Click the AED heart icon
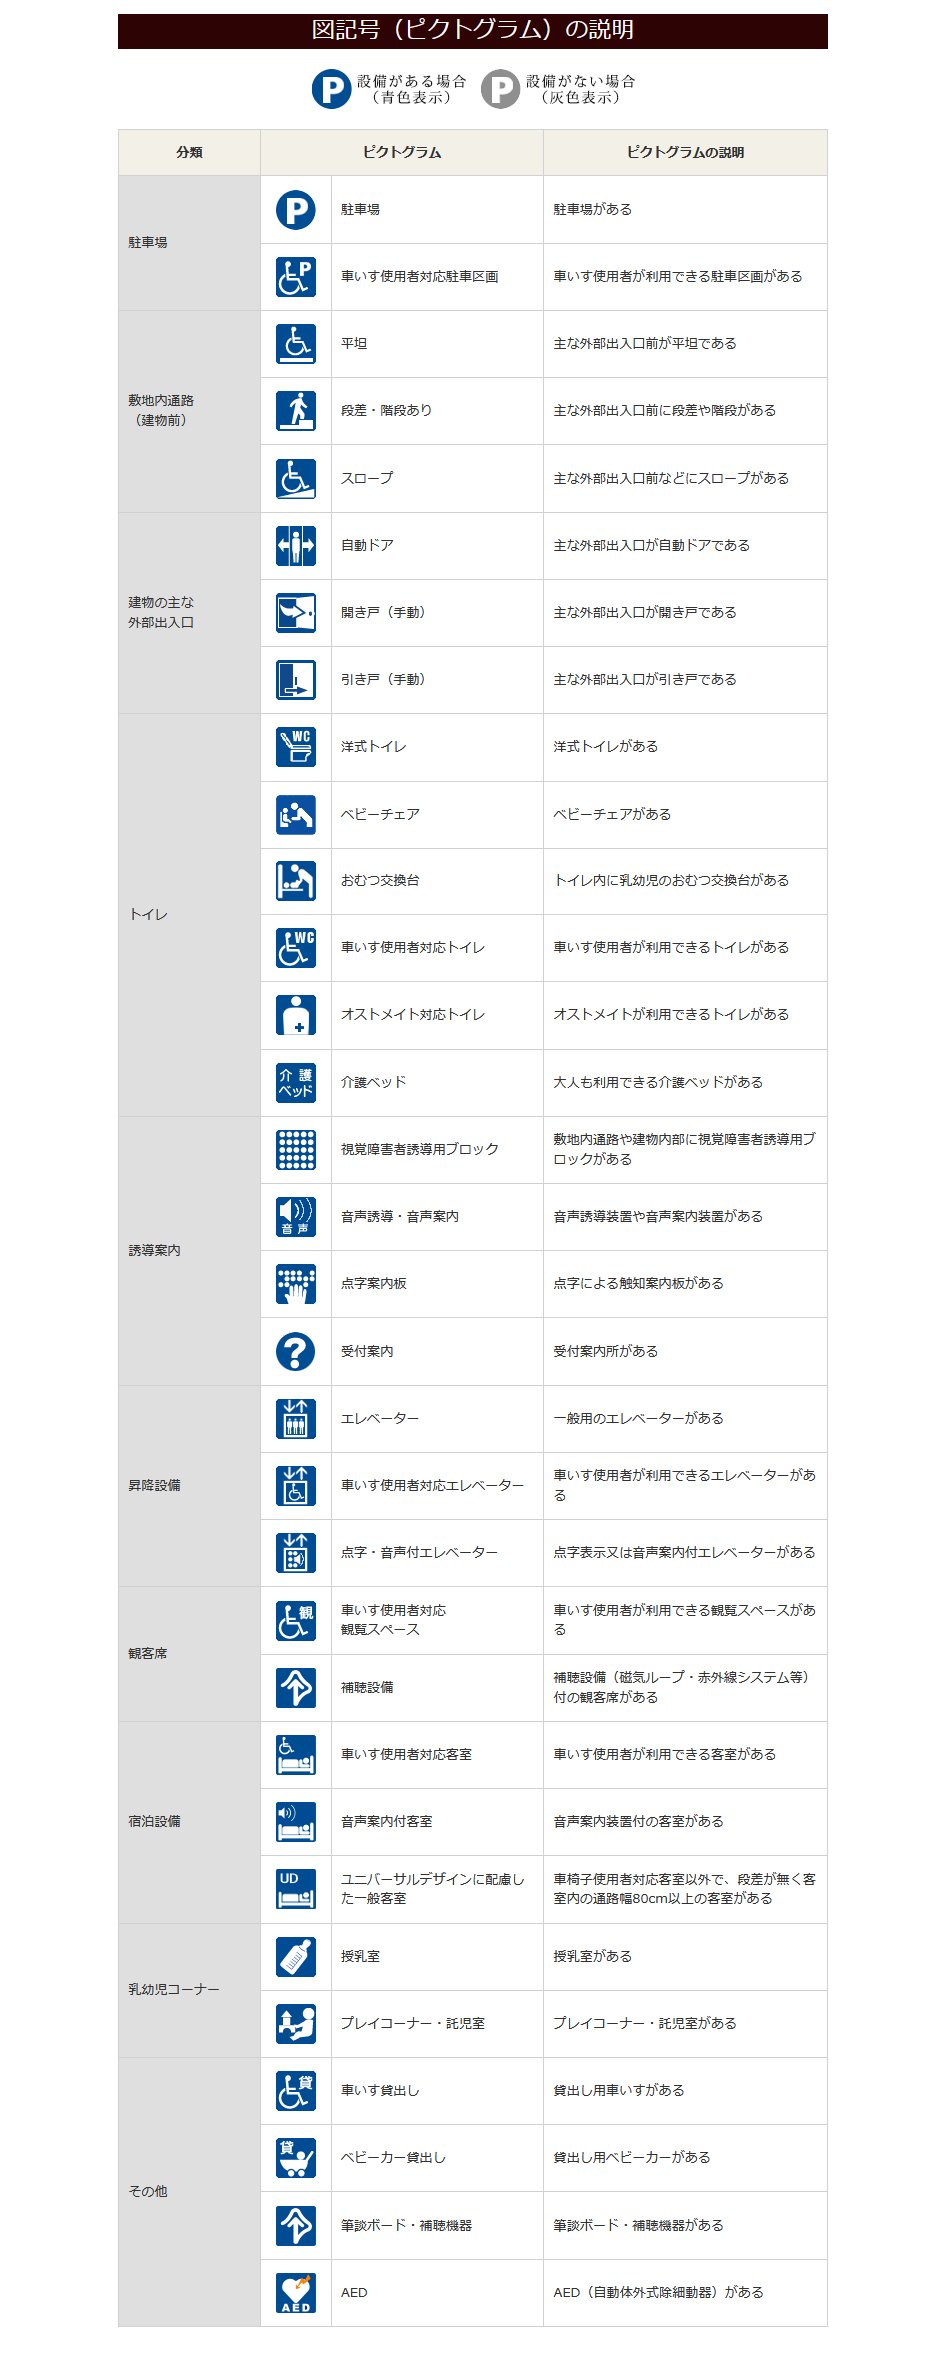Image resolution: width=950 pixels, height=2360 pixels. pyautogui.click(x=296, y=2292)
